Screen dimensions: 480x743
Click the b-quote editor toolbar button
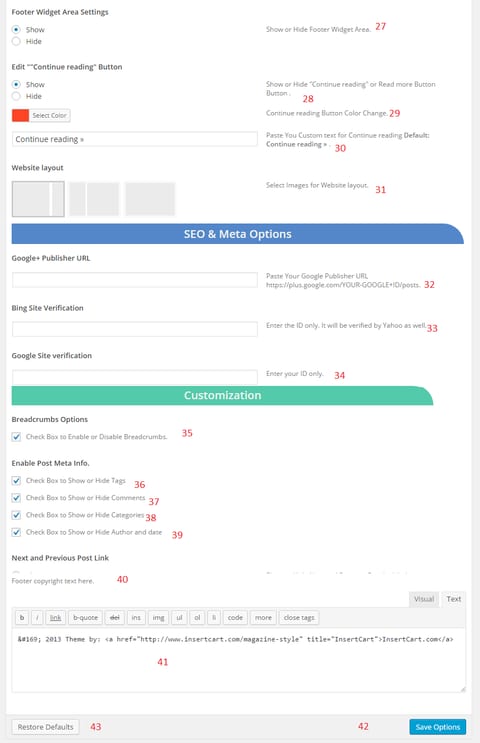click(85, 617)
